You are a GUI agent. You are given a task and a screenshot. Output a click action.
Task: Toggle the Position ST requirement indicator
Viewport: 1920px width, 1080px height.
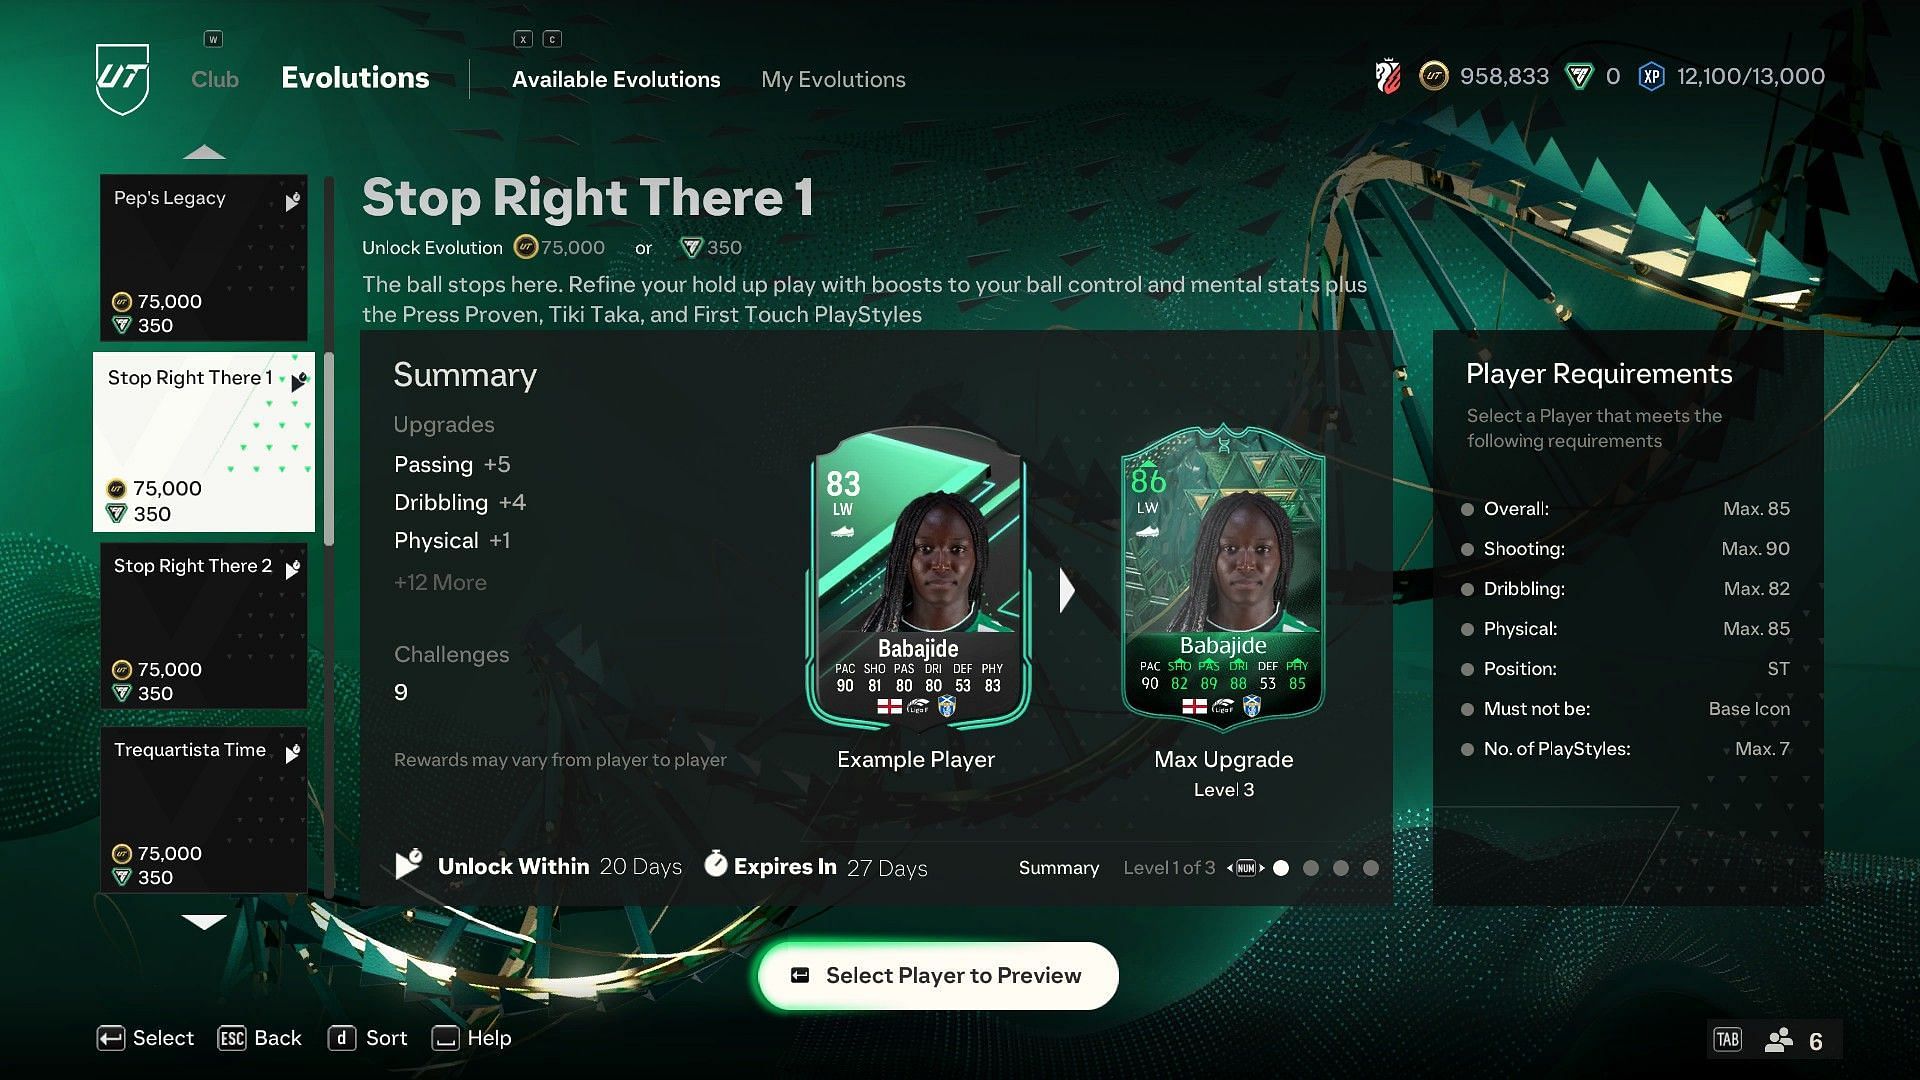pyautogui.click(x=1468, y=669)
